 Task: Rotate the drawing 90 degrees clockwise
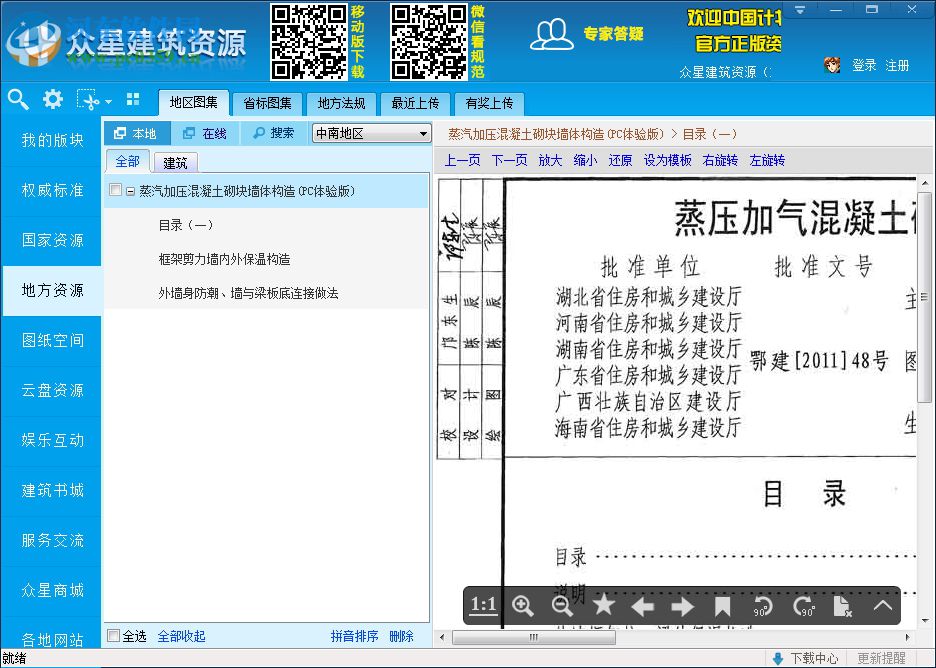point(801,605)
